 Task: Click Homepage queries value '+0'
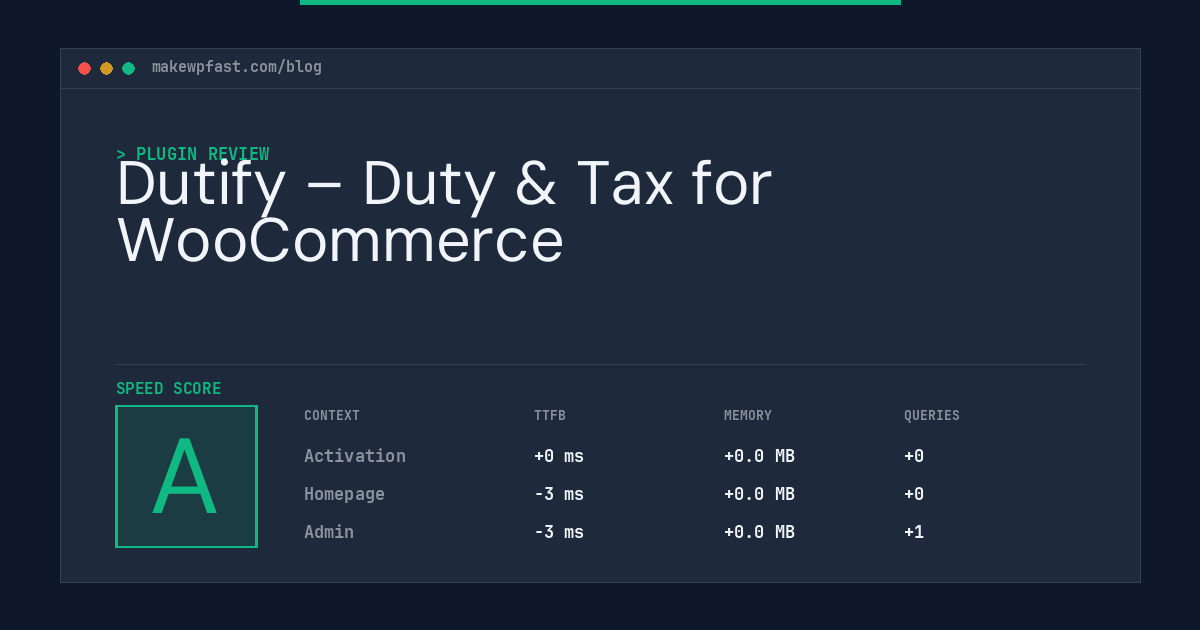coord(914,494)
